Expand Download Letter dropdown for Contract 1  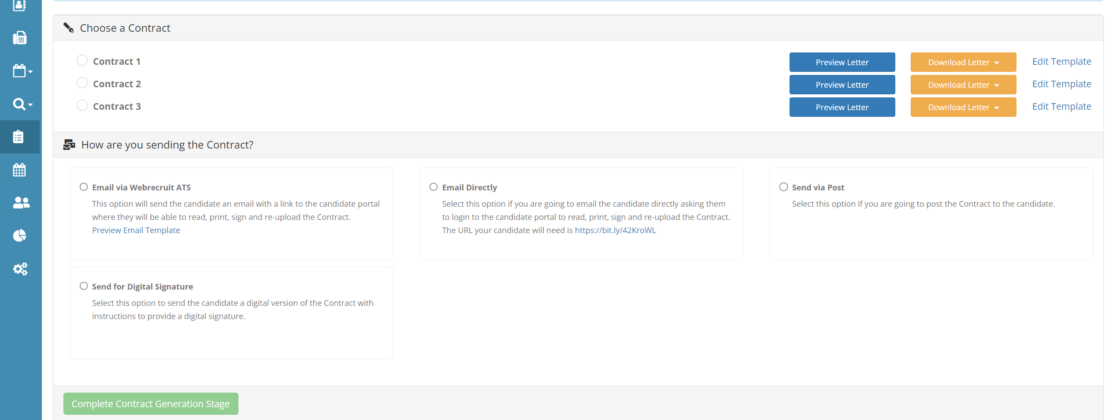962,62
